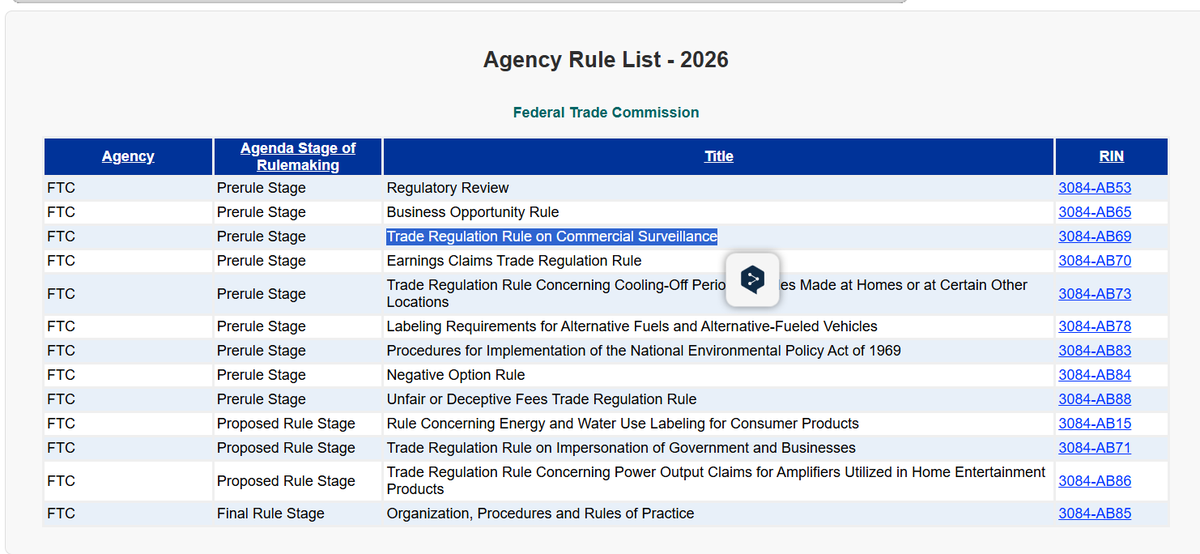Sort by Agenda Stage of Rulemaking header
This screenshot has width=1200, height=554.
click(298, 156)
